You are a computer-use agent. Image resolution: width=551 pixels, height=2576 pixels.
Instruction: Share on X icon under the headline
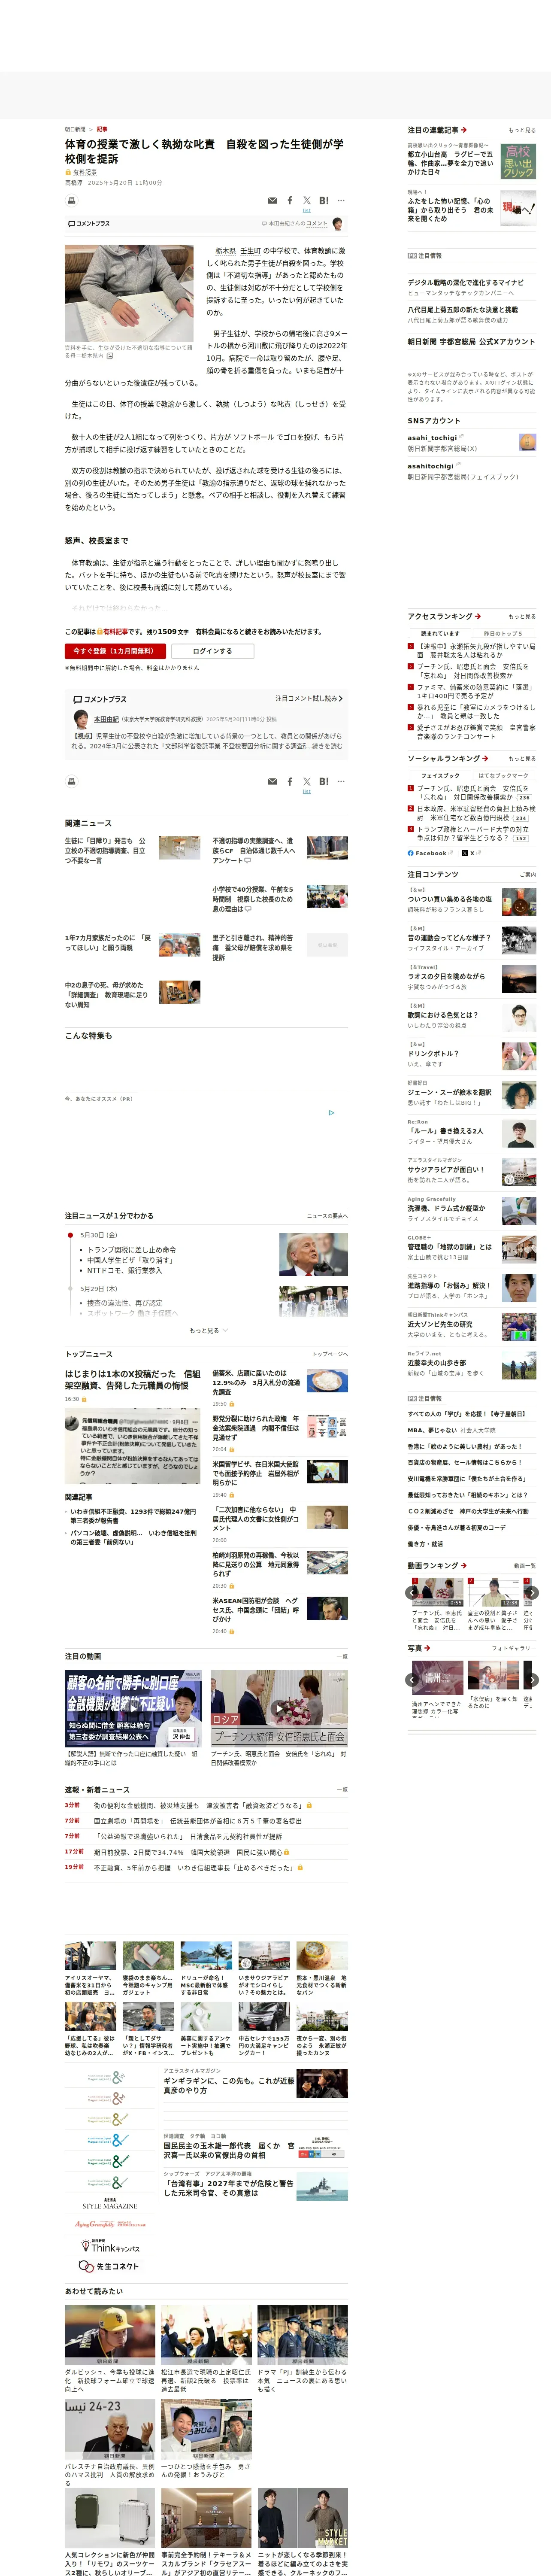[307, 201]
